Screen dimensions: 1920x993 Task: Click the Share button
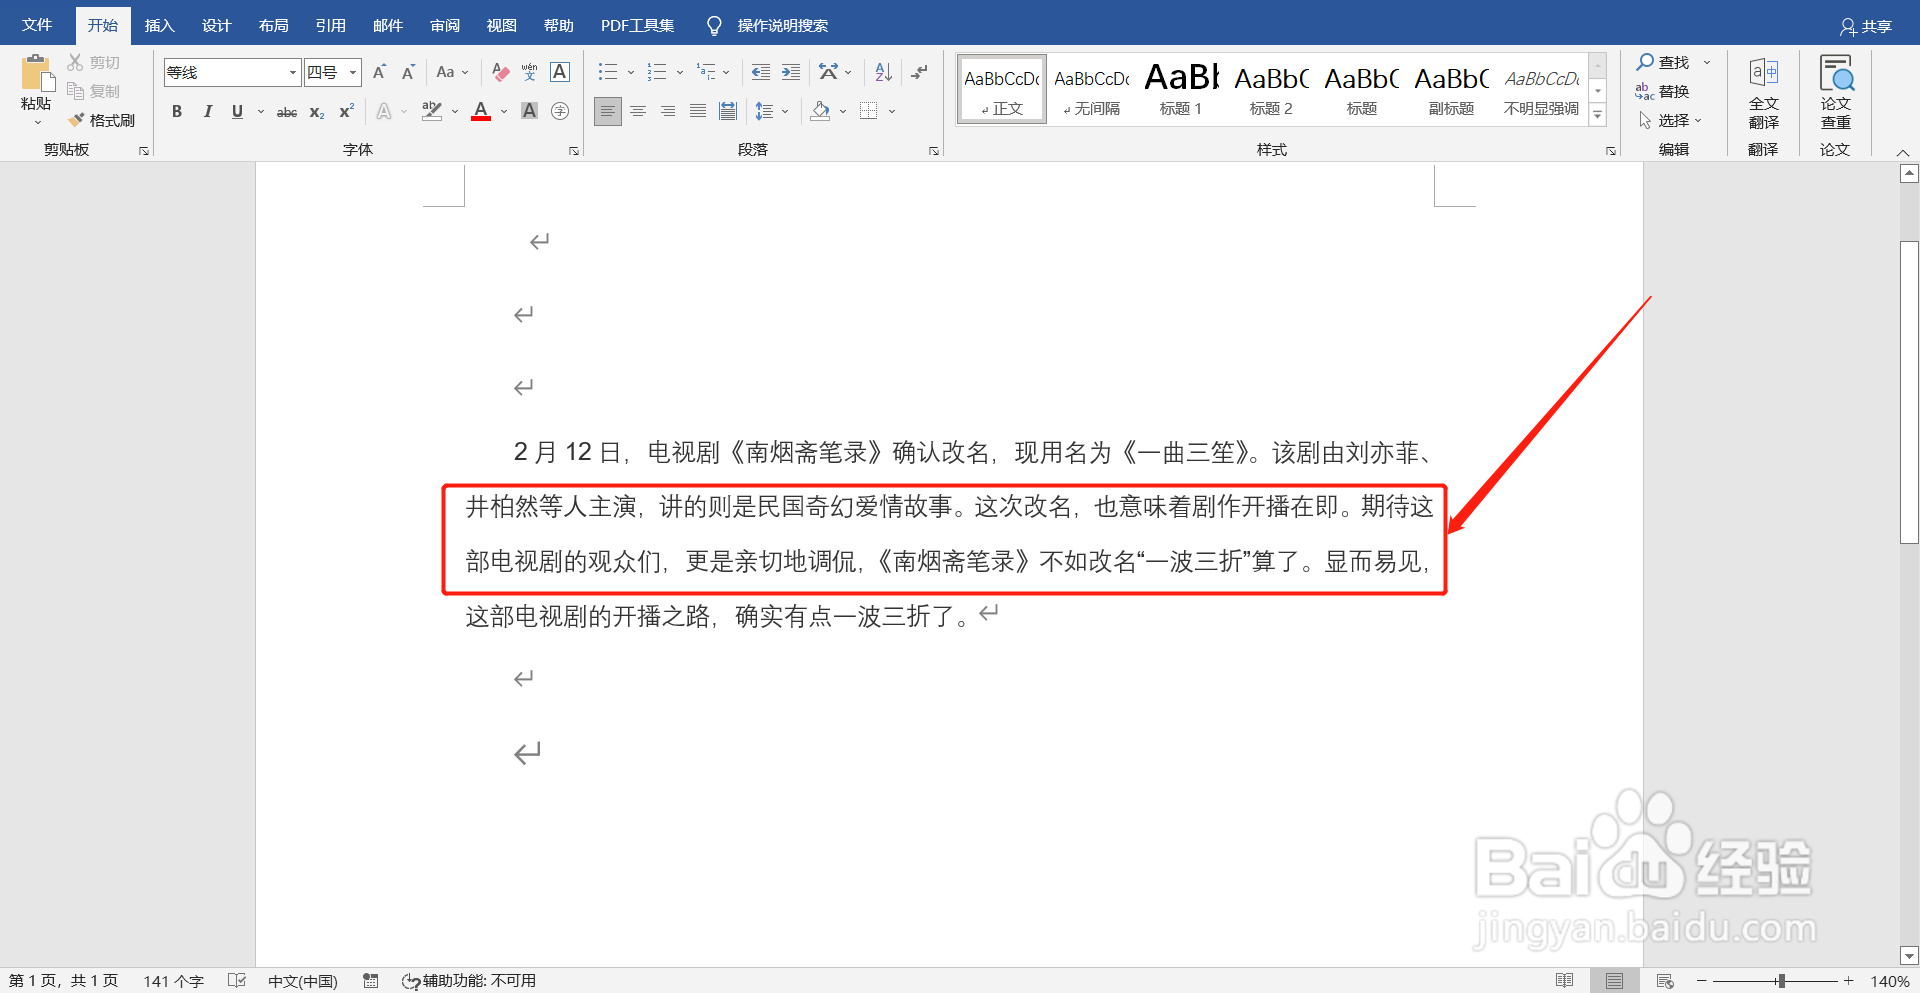point(1866,26)
